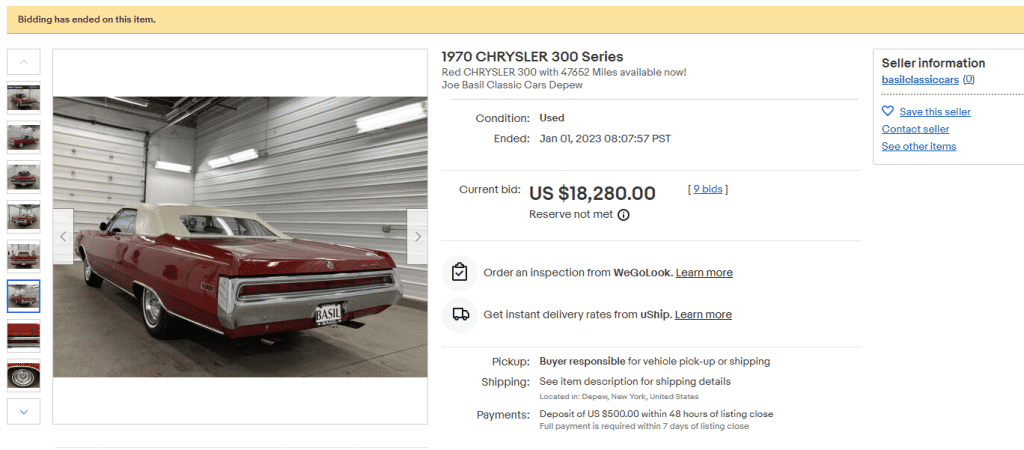1024x450 pixels.
Task: Show the previous car photo with left arrow
Action: [x=63, y=237]
